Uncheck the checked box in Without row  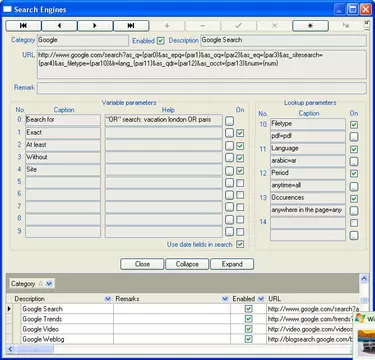click(x=240, y=158)
